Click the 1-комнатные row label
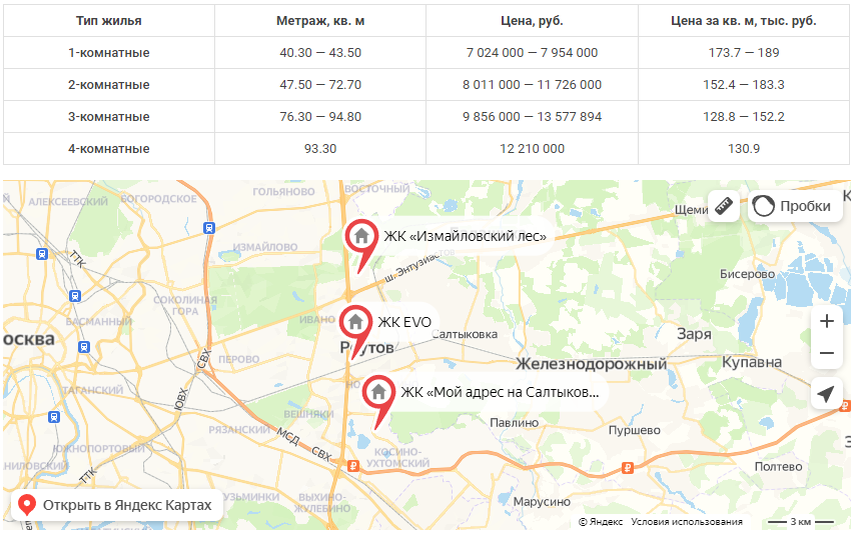This screenshot has width=855, height=533. point(109,53)
